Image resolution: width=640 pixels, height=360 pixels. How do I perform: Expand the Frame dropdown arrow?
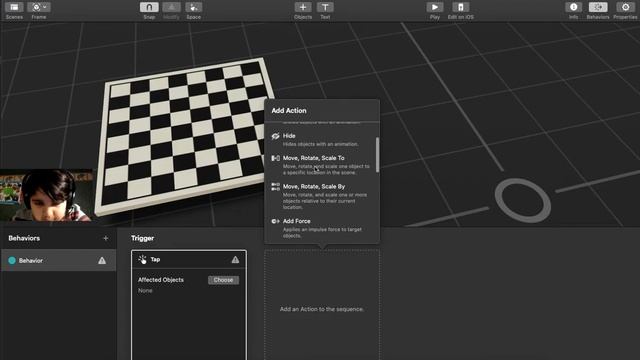[x=45, y=7]
